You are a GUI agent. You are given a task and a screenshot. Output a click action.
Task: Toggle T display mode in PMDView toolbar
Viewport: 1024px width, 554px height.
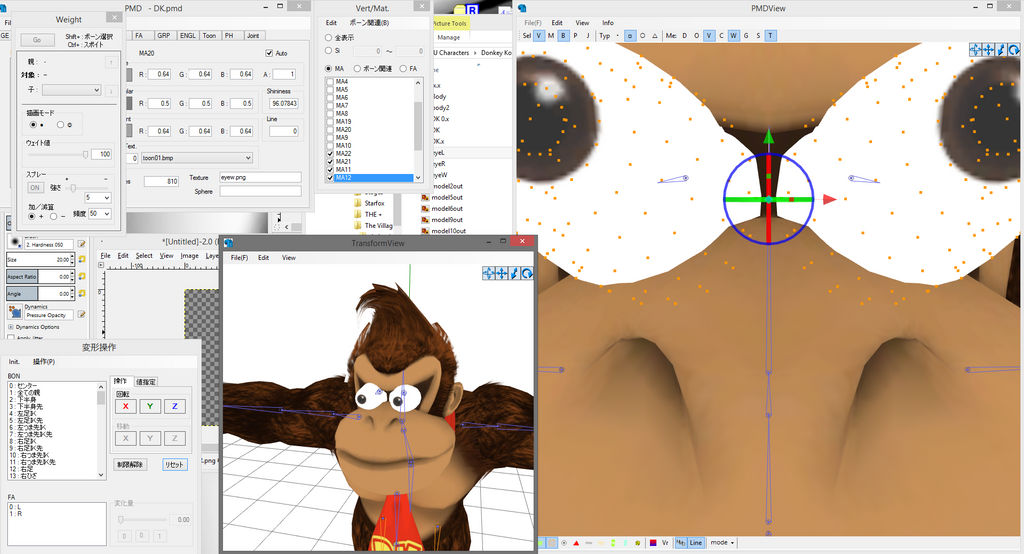tap(771, 36)
